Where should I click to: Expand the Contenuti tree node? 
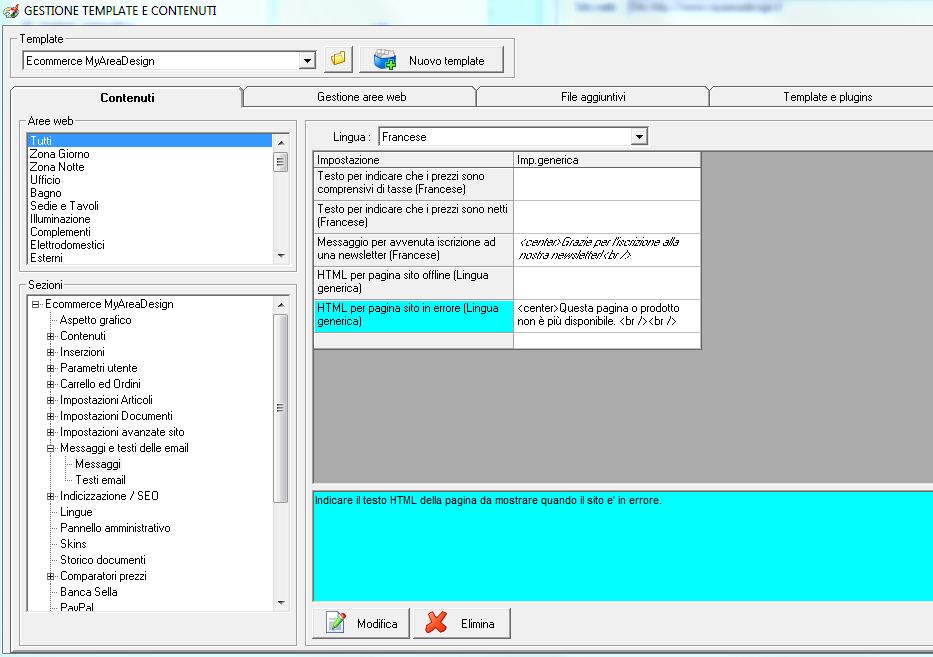coord(51,336)
